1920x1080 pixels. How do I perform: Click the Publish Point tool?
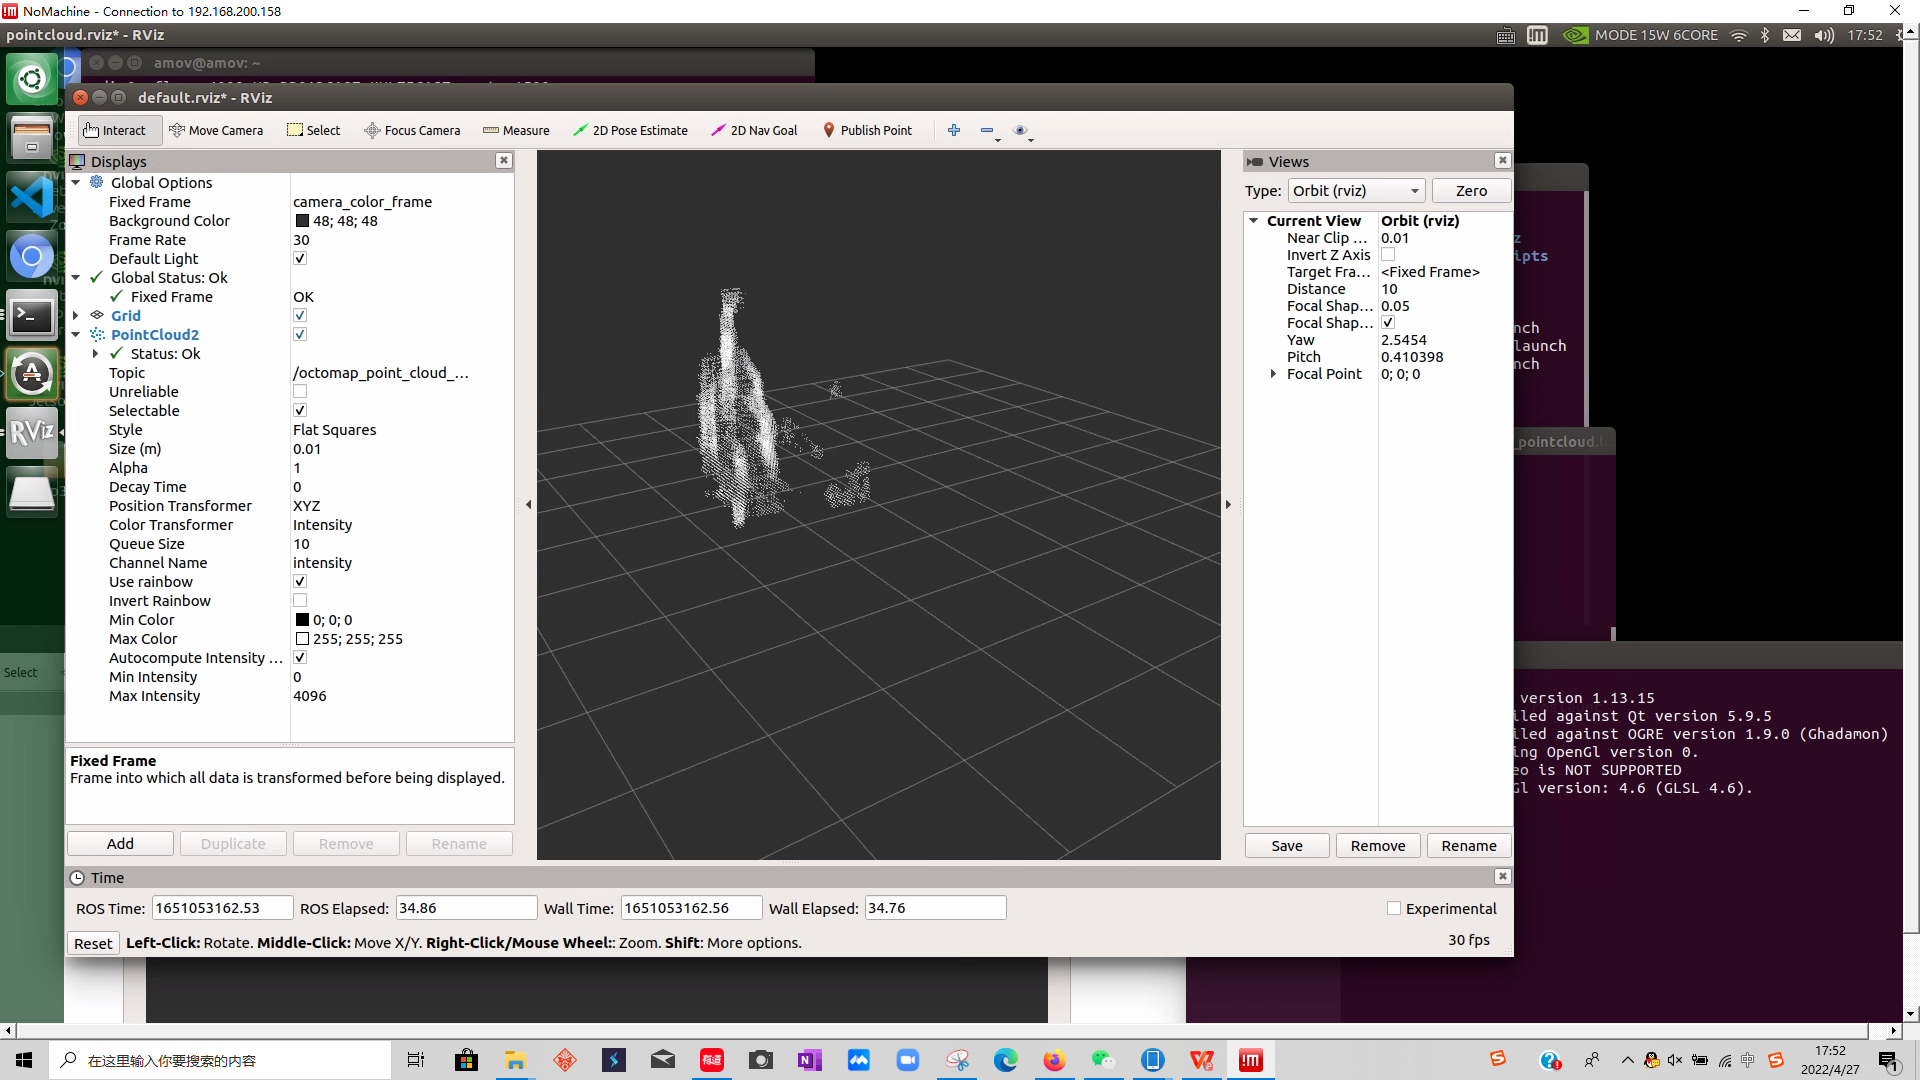point(867,130)
